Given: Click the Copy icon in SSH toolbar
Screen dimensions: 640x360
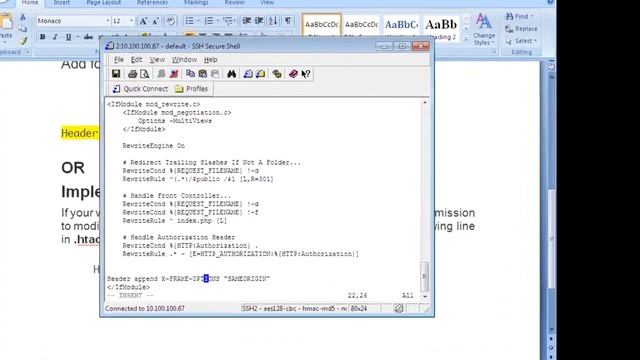Looking at the screenshot, I should pos(190,74).
